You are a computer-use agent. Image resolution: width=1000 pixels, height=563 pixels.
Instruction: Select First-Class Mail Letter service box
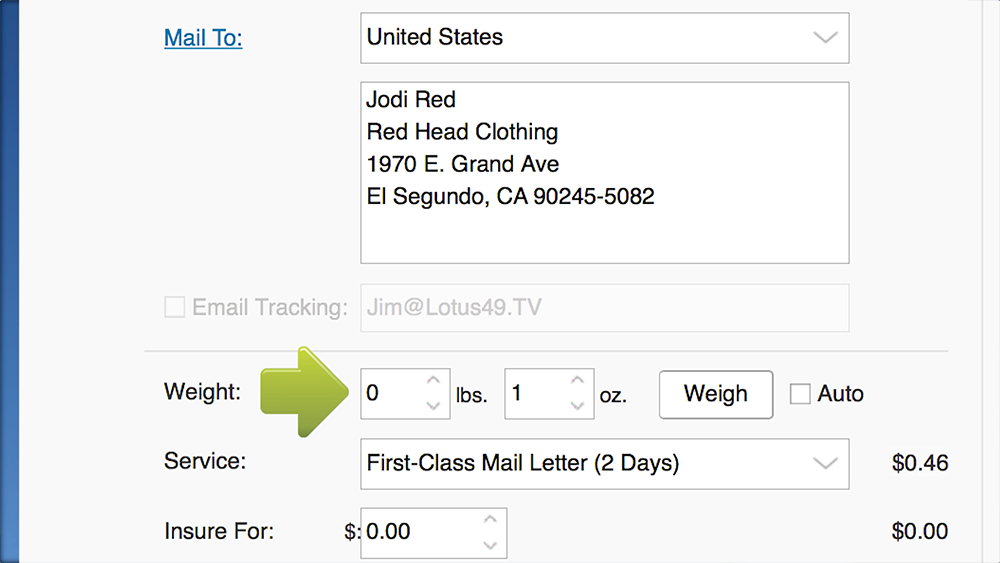(x=605, y=464)
